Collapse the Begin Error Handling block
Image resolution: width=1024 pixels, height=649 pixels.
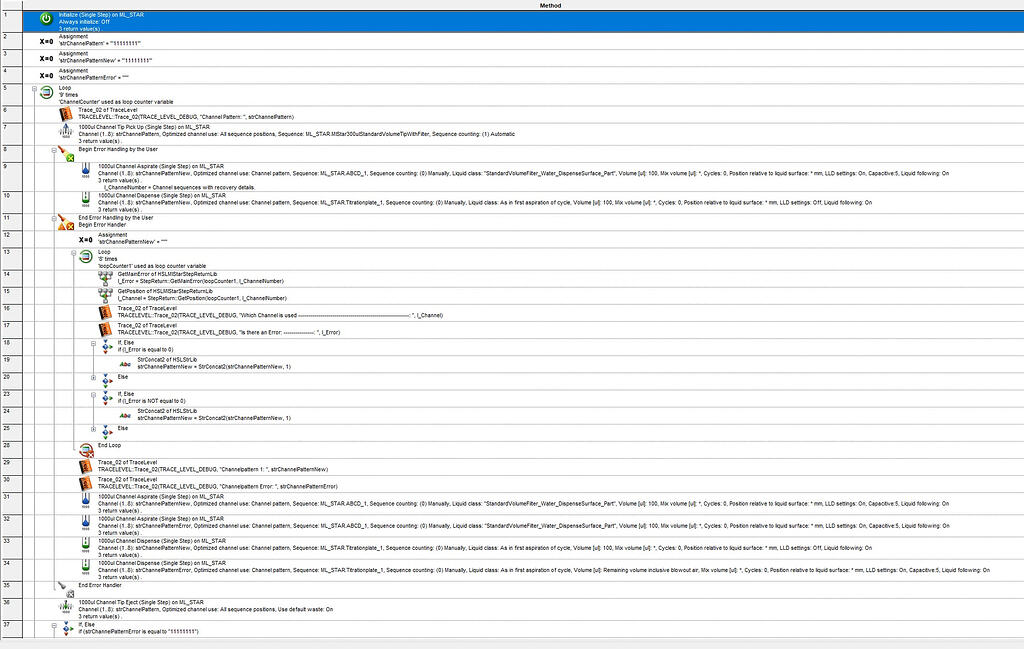point(54,150)
